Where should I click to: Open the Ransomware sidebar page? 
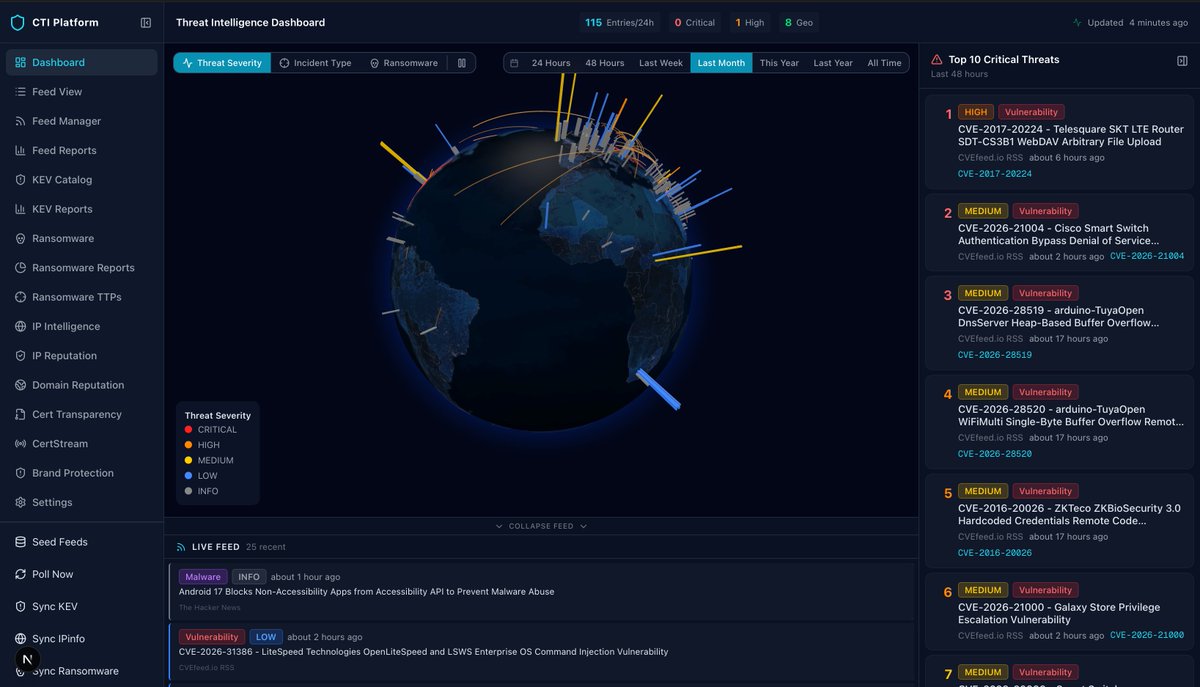pos(81,238)
